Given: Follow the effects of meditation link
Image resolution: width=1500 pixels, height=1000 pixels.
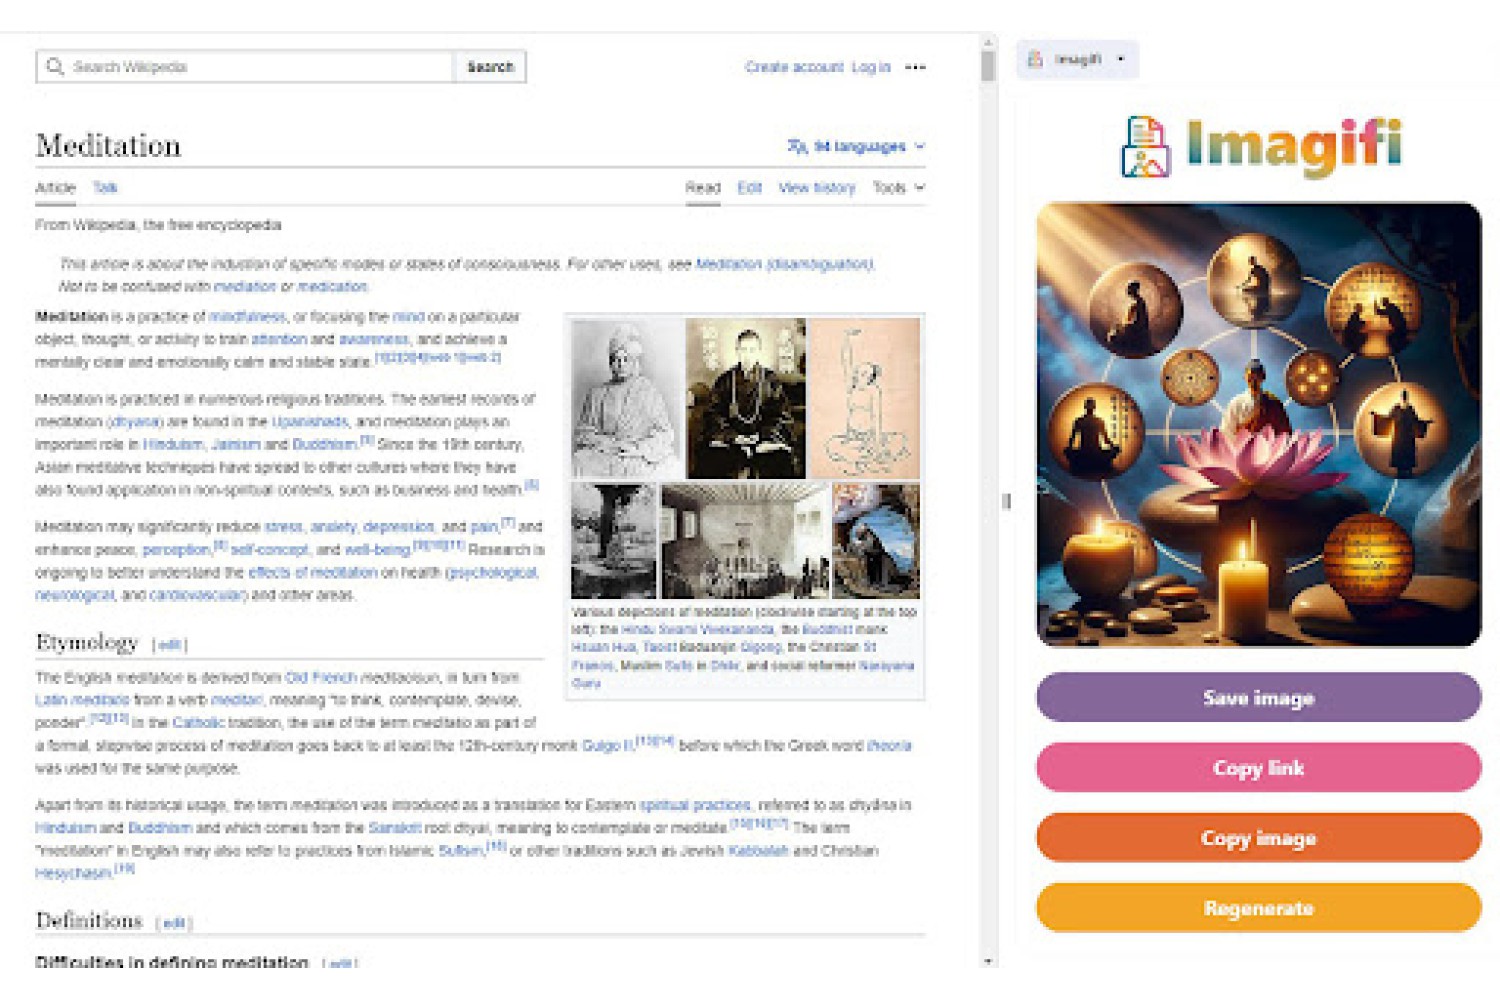Looking at the screenshot, I should (x=313, y=572).
